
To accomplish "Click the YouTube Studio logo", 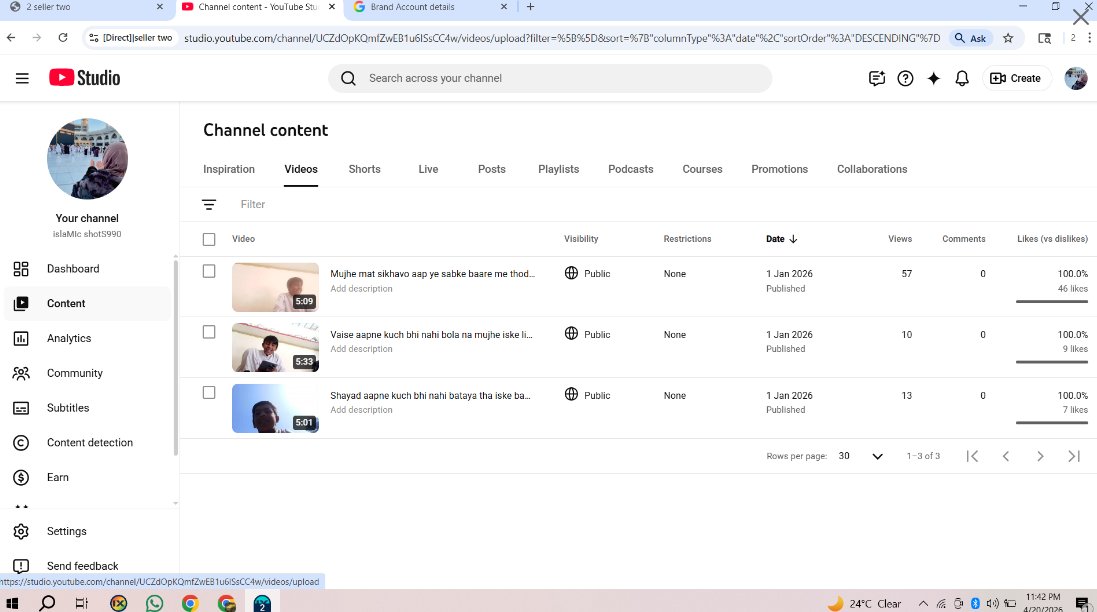I will (85, 78).
